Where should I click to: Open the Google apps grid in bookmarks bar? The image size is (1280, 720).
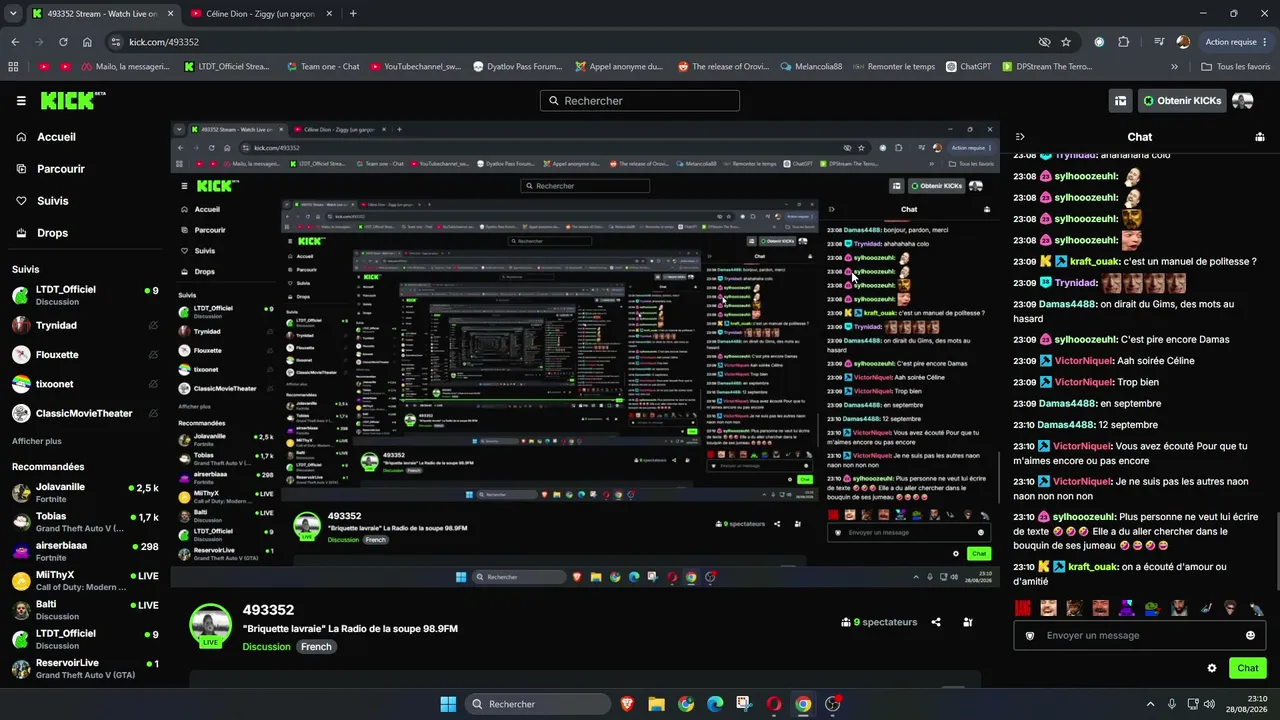pyautogui.click(x=13, y=67)
